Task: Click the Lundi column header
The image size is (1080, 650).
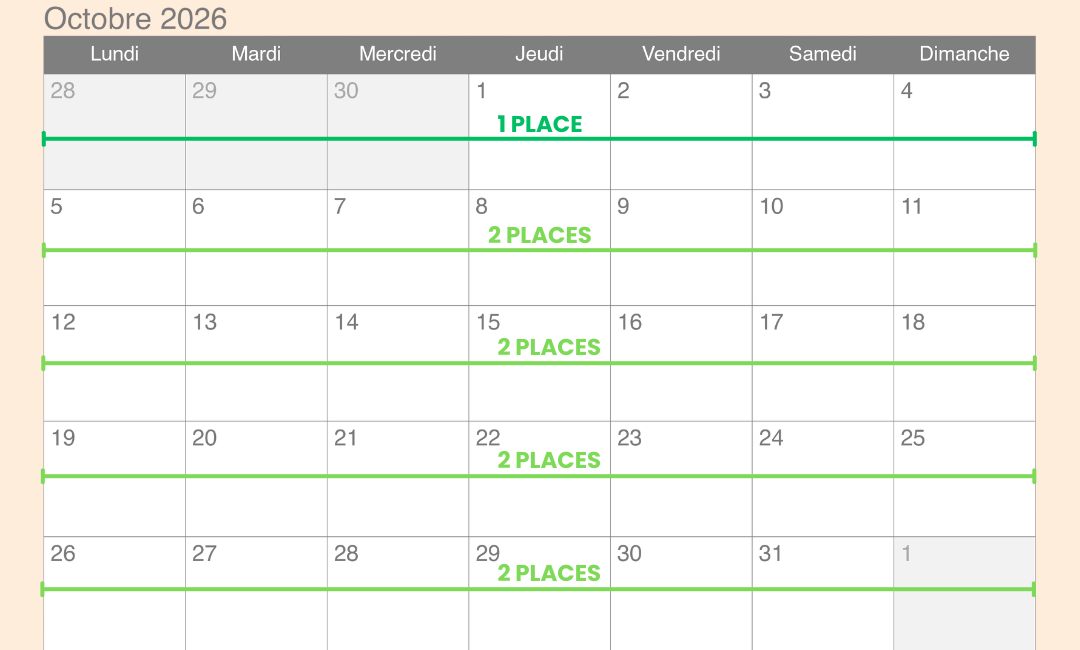Action: click(x=115, y=54)
